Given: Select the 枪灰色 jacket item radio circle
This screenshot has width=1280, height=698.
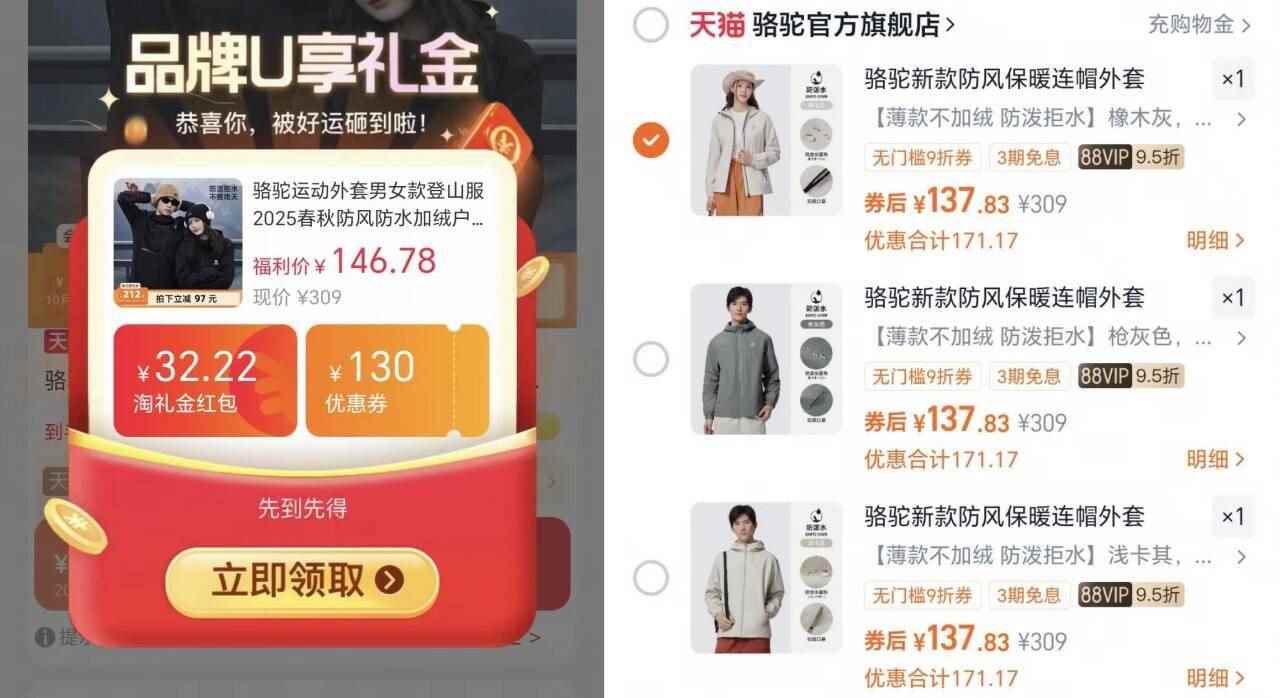Looking at the screenshot, I should click(651, 359).
